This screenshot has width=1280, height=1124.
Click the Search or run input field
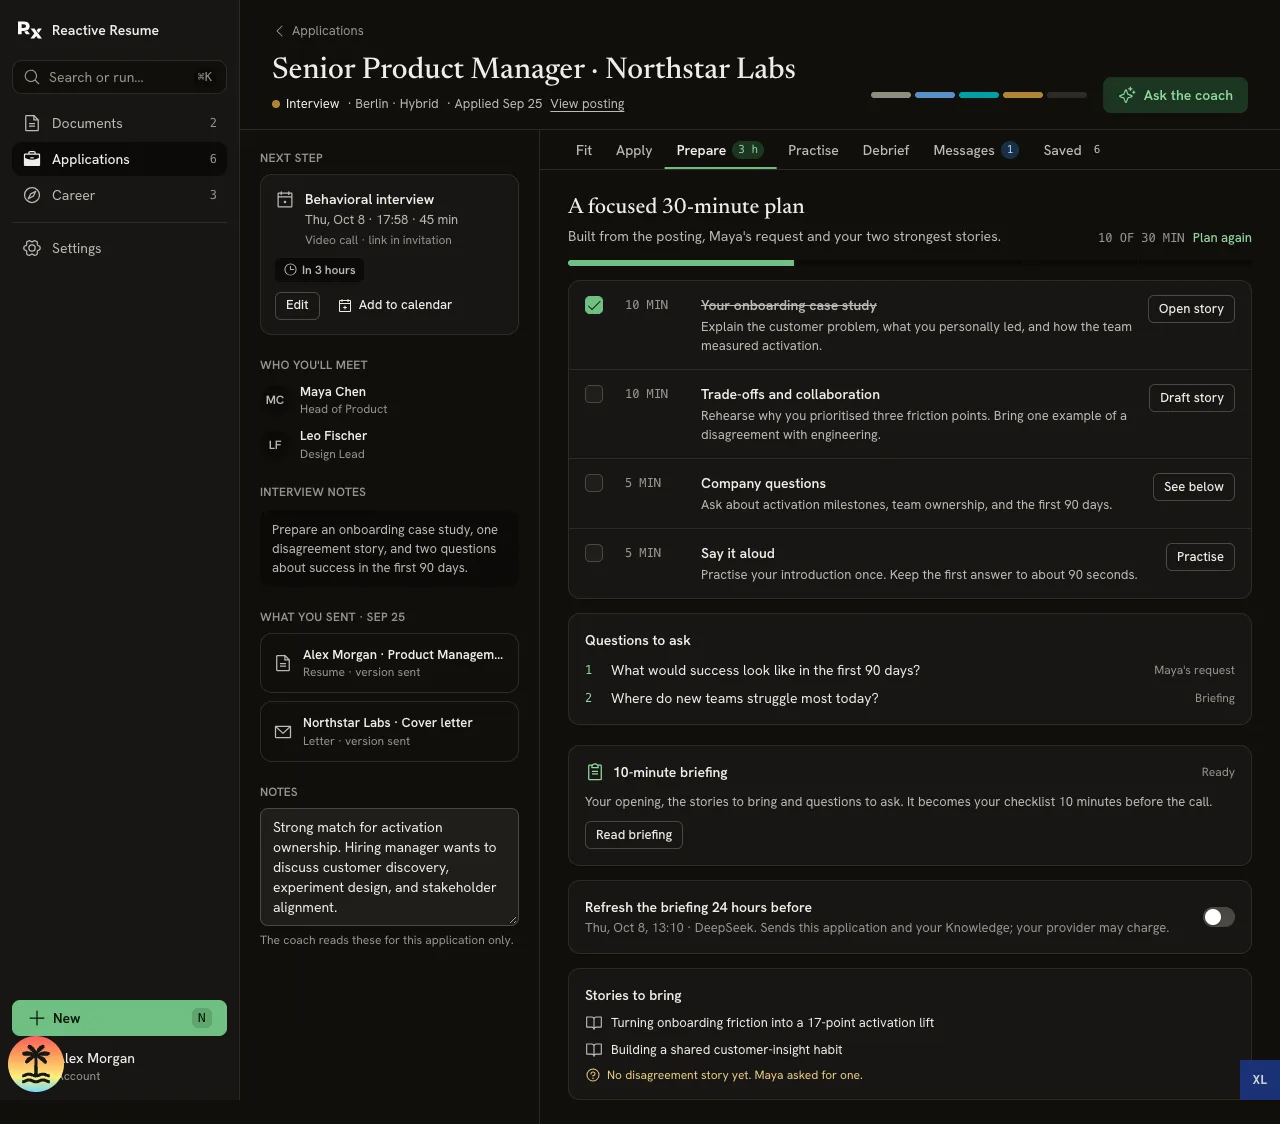pyautogui.click(x=119, y=77)
